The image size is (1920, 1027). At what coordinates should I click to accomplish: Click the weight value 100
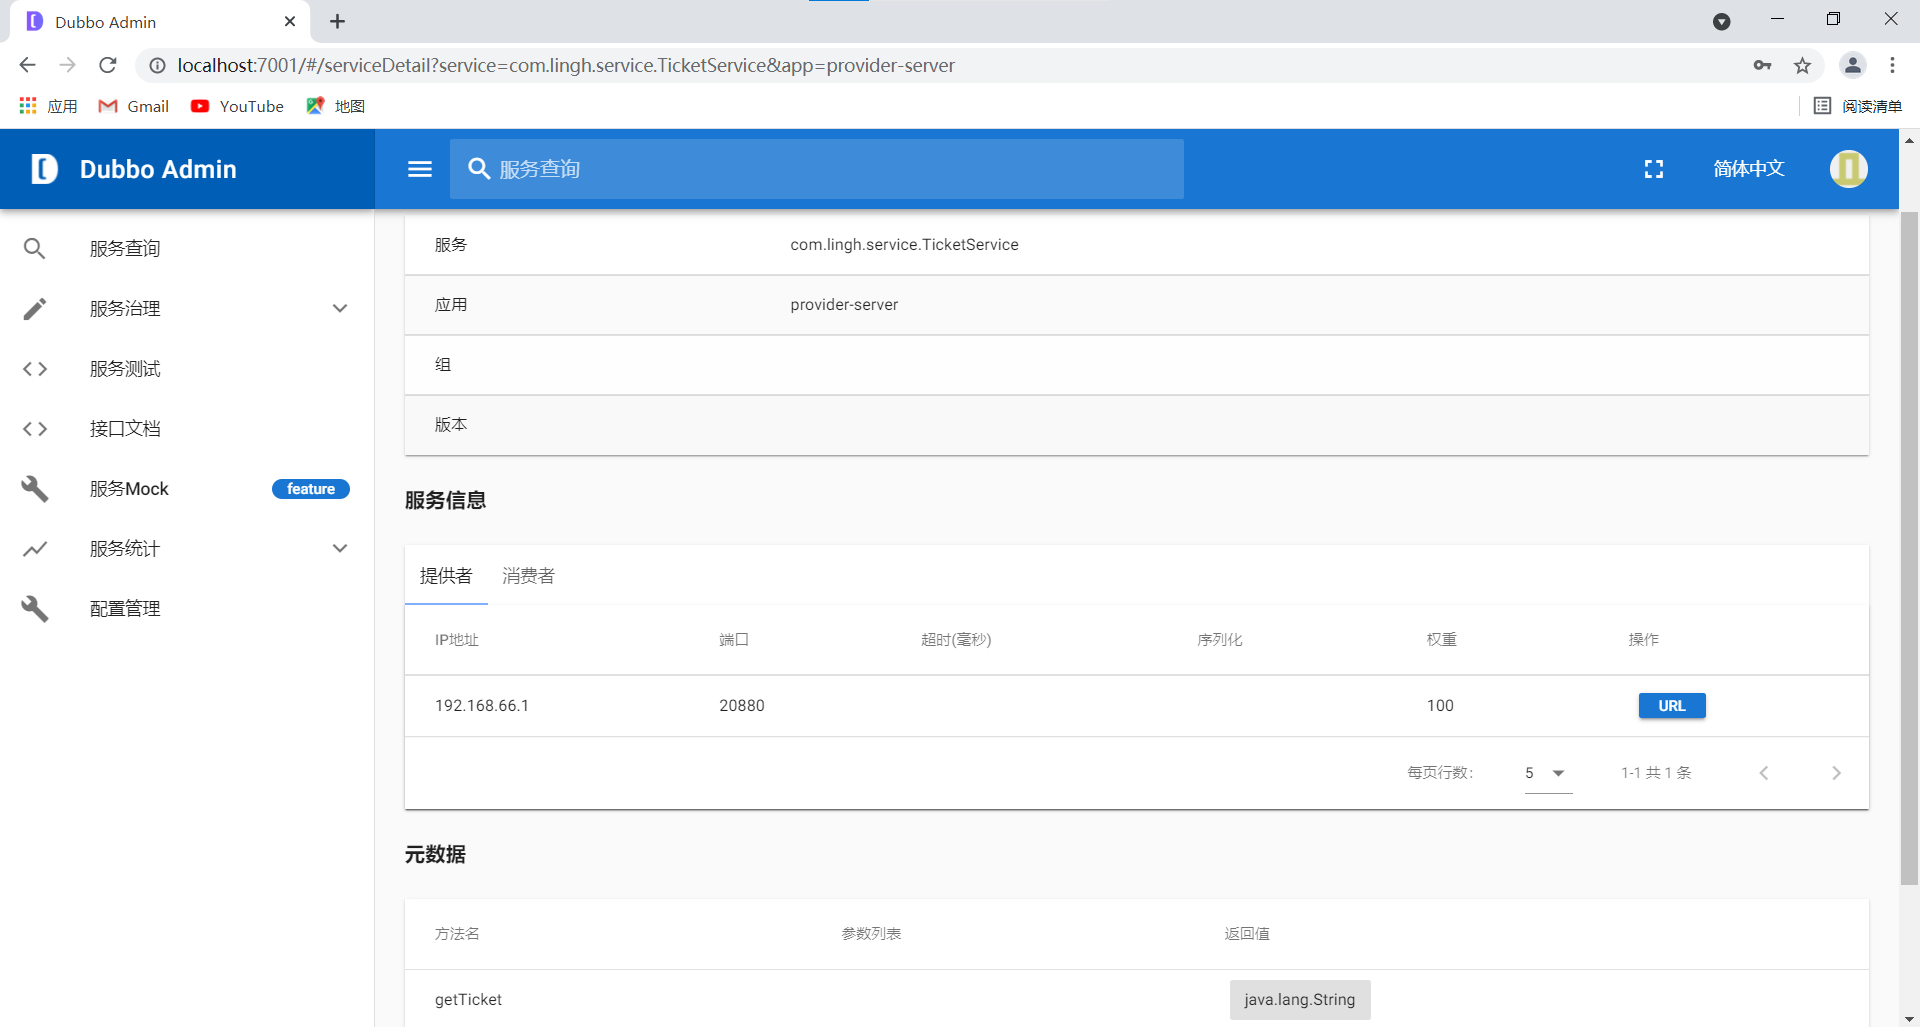click(1440, 706)
